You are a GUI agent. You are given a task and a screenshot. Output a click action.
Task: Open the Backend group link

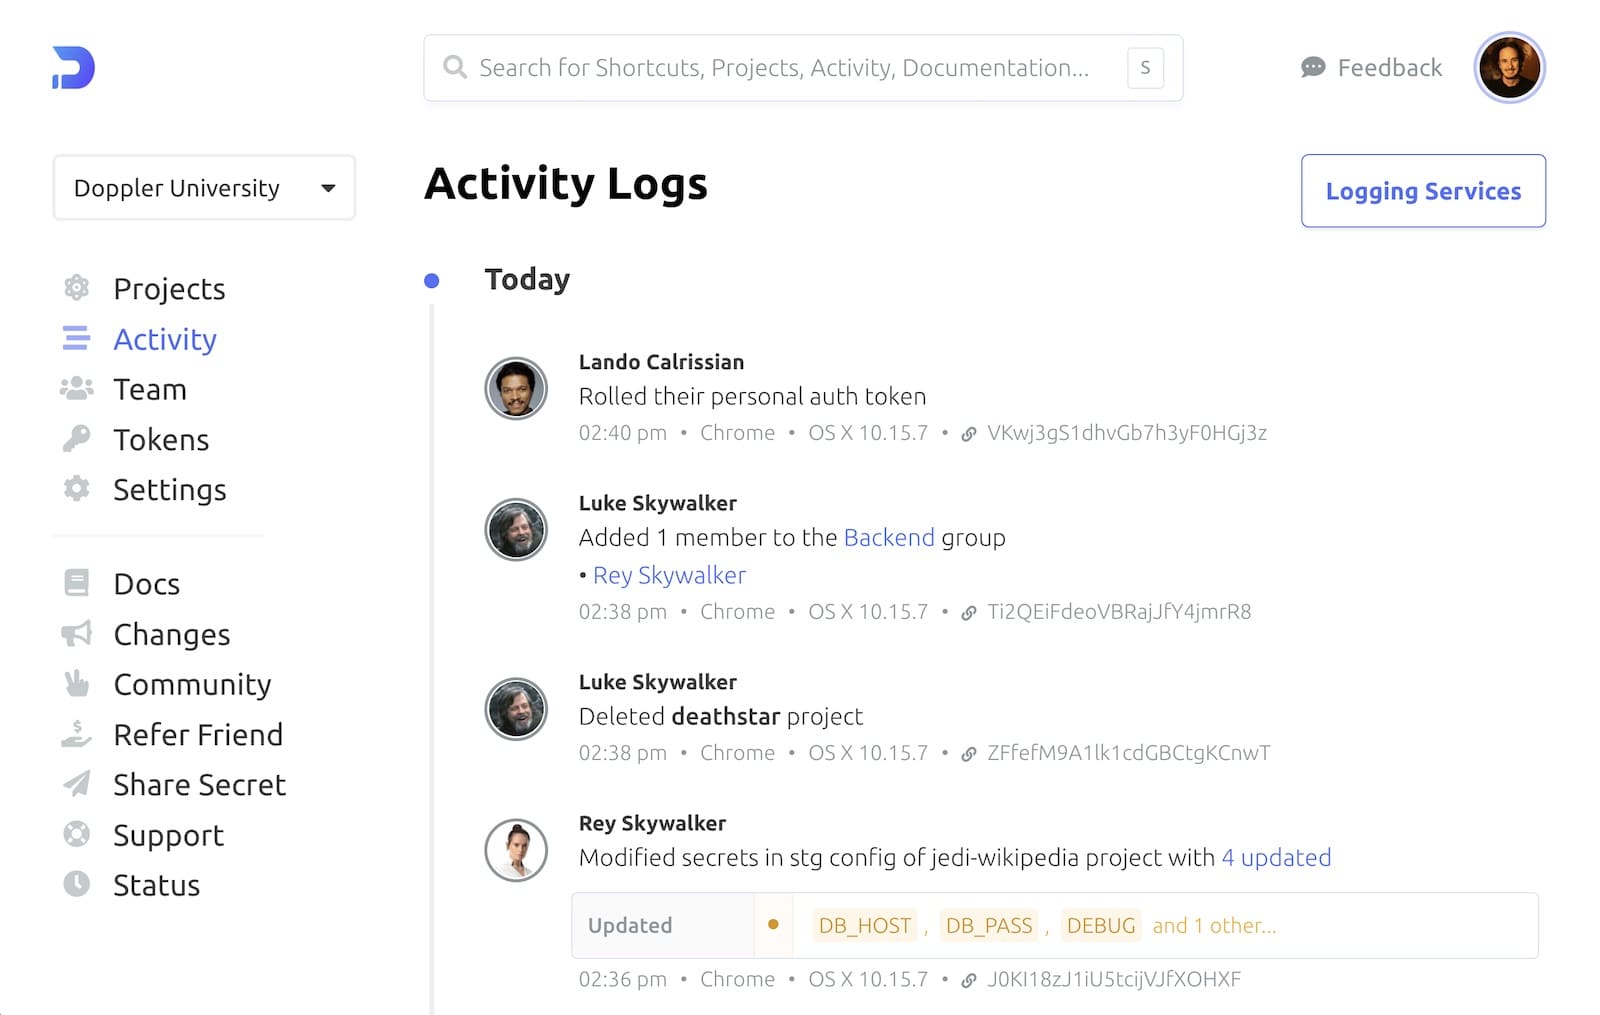click(889, 537)
